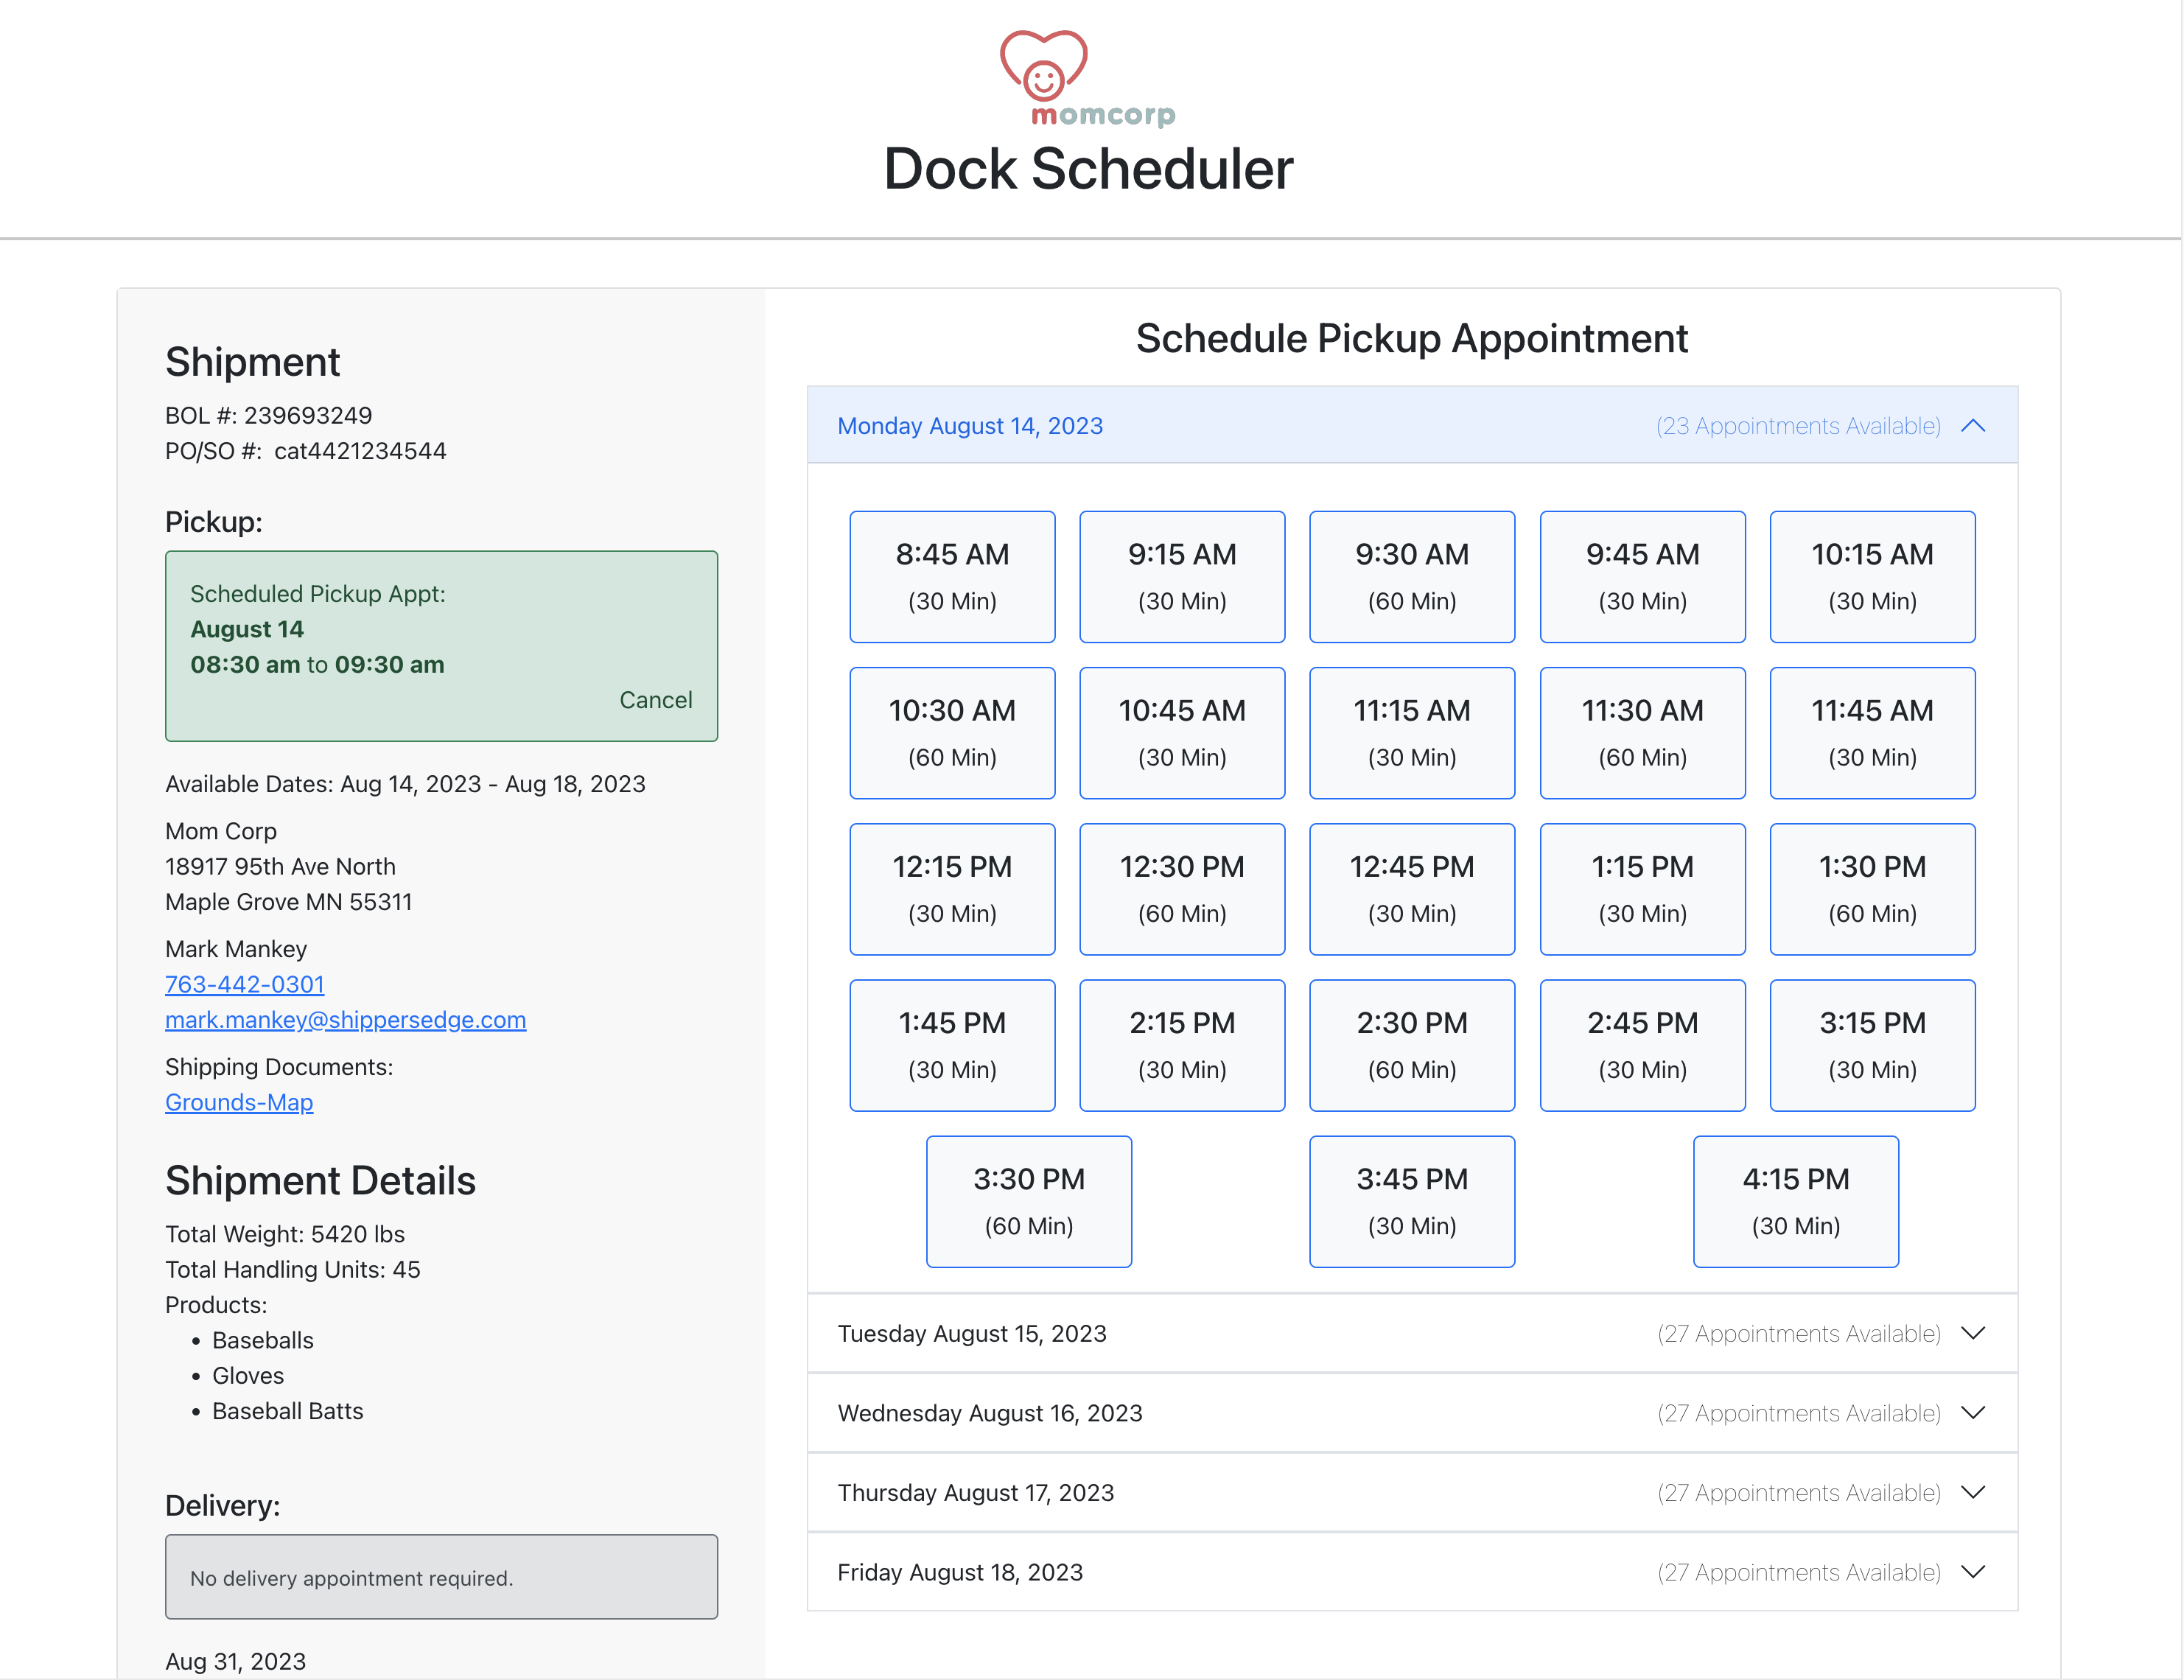The width and height of the screenshot is (2184, 1680).
Task: Open the Grounds-Map shipping document
Action: 239,1102
